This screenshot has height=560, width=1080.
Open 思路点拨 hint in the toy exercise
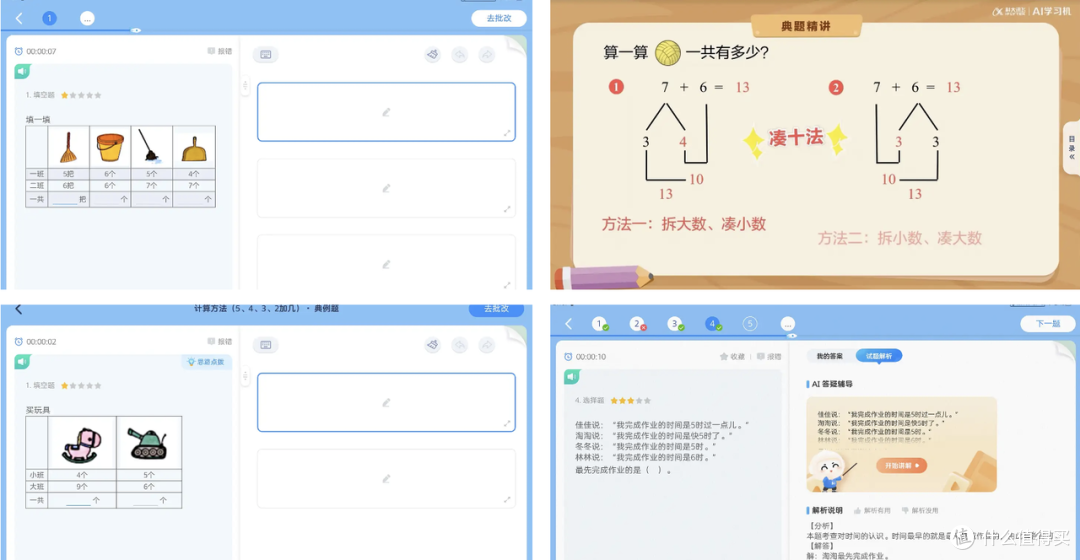207,362
